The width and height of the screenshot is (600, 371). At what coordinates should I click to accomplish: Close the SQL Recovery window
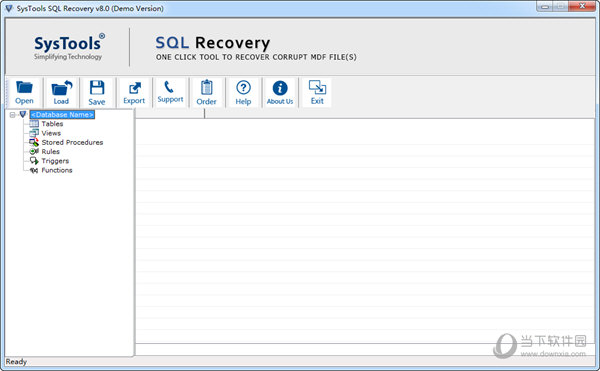click(582, 6)
